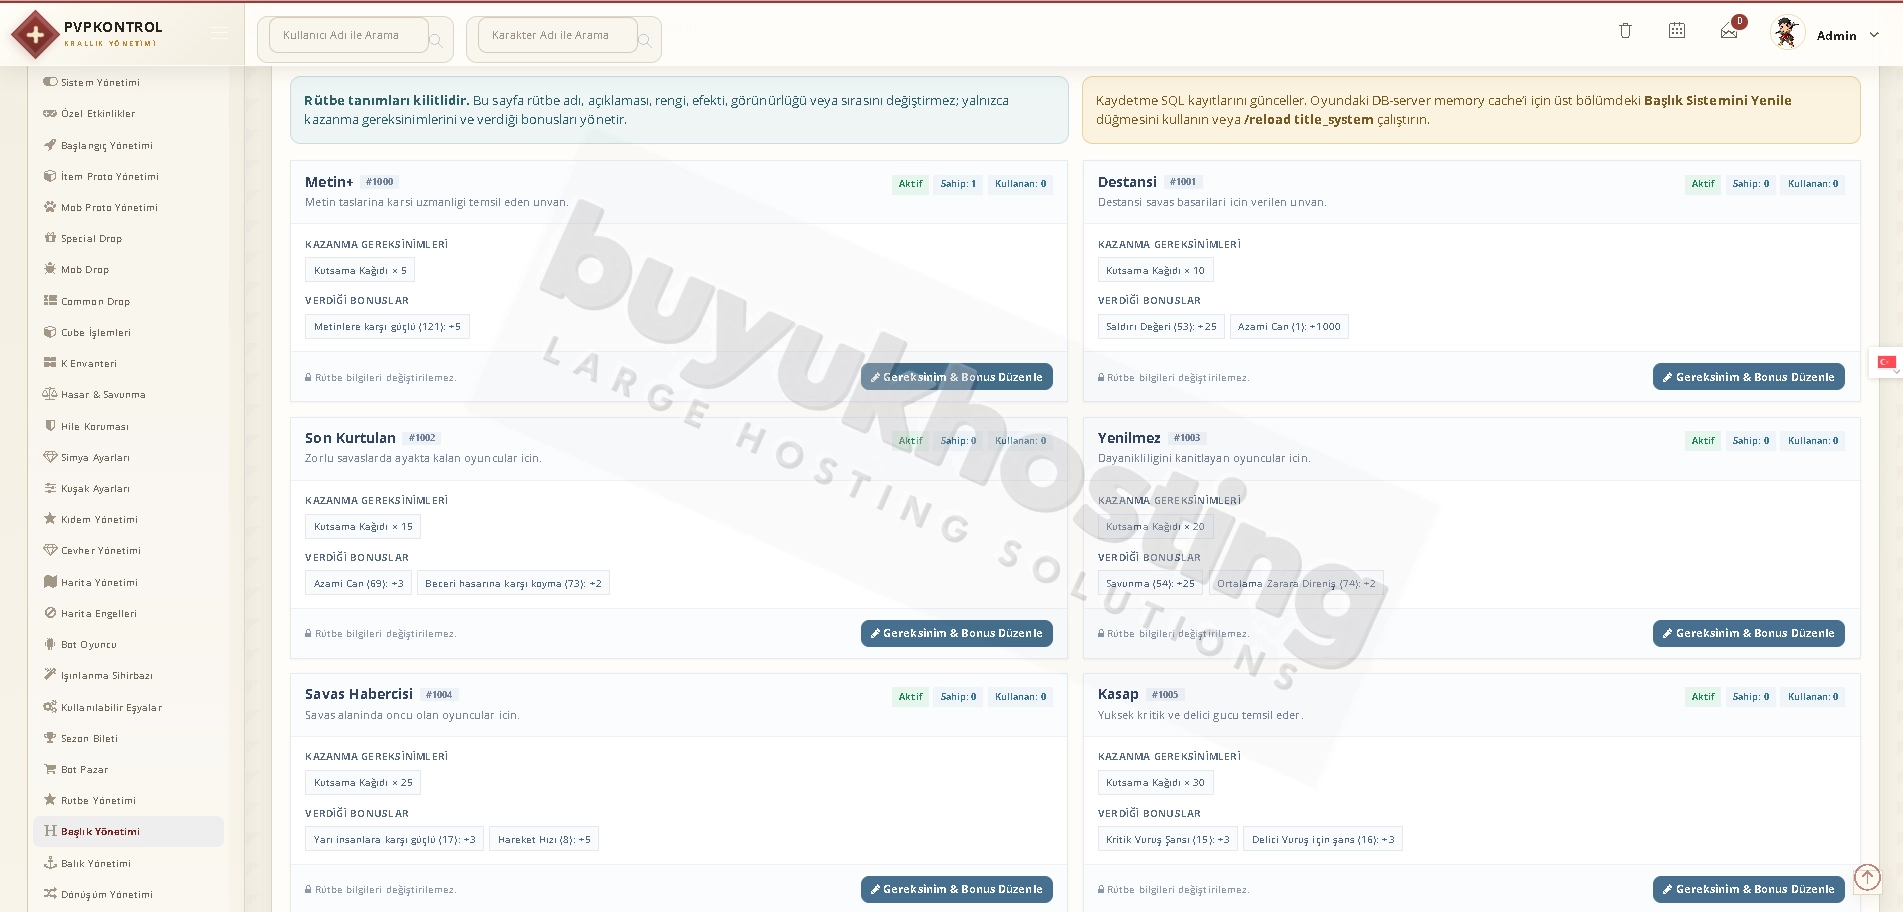
Task: Click the Admin avatar picture
Action: (1787, 33)
